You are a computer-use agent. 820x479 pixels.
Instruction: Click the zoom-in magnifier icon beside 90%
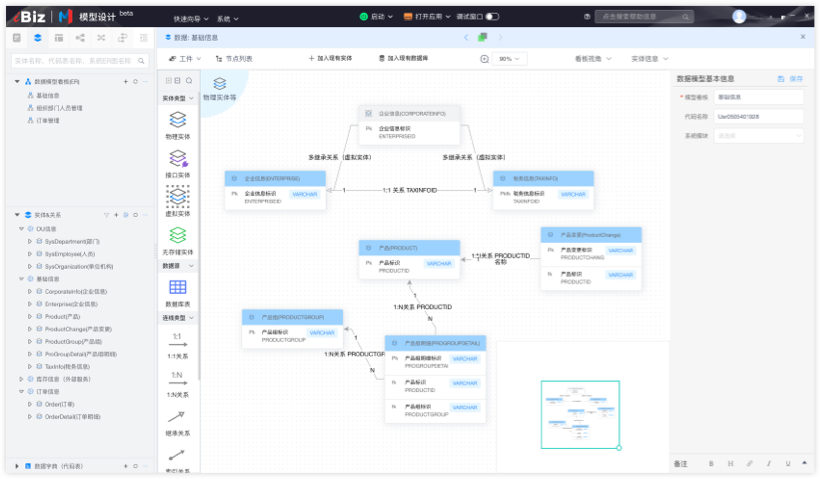[485, 59]
